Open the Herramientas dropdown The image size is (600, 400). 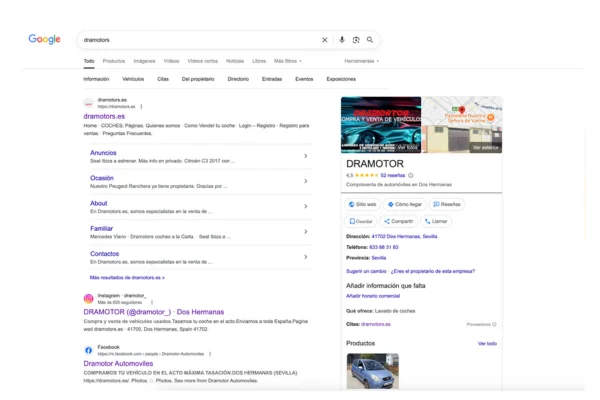(x=361, y=61)
